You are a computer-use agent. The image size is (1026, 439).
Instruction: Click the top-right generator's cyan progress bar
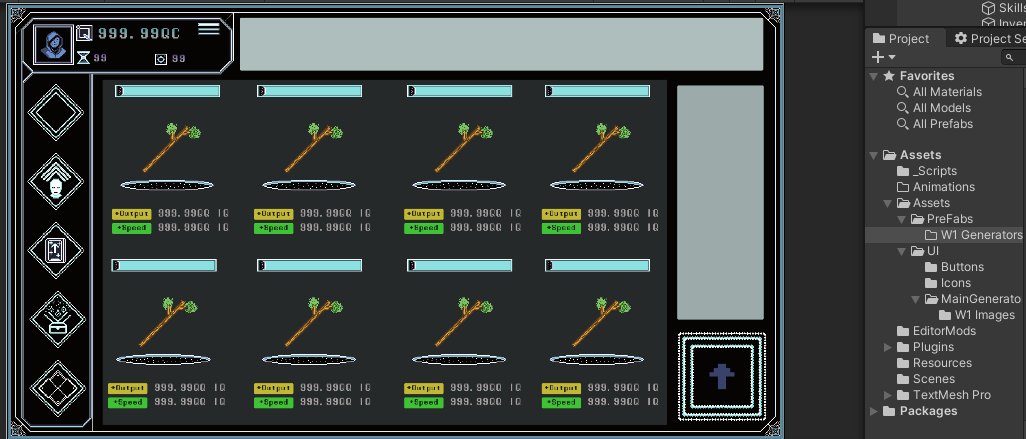click(597, 91)
